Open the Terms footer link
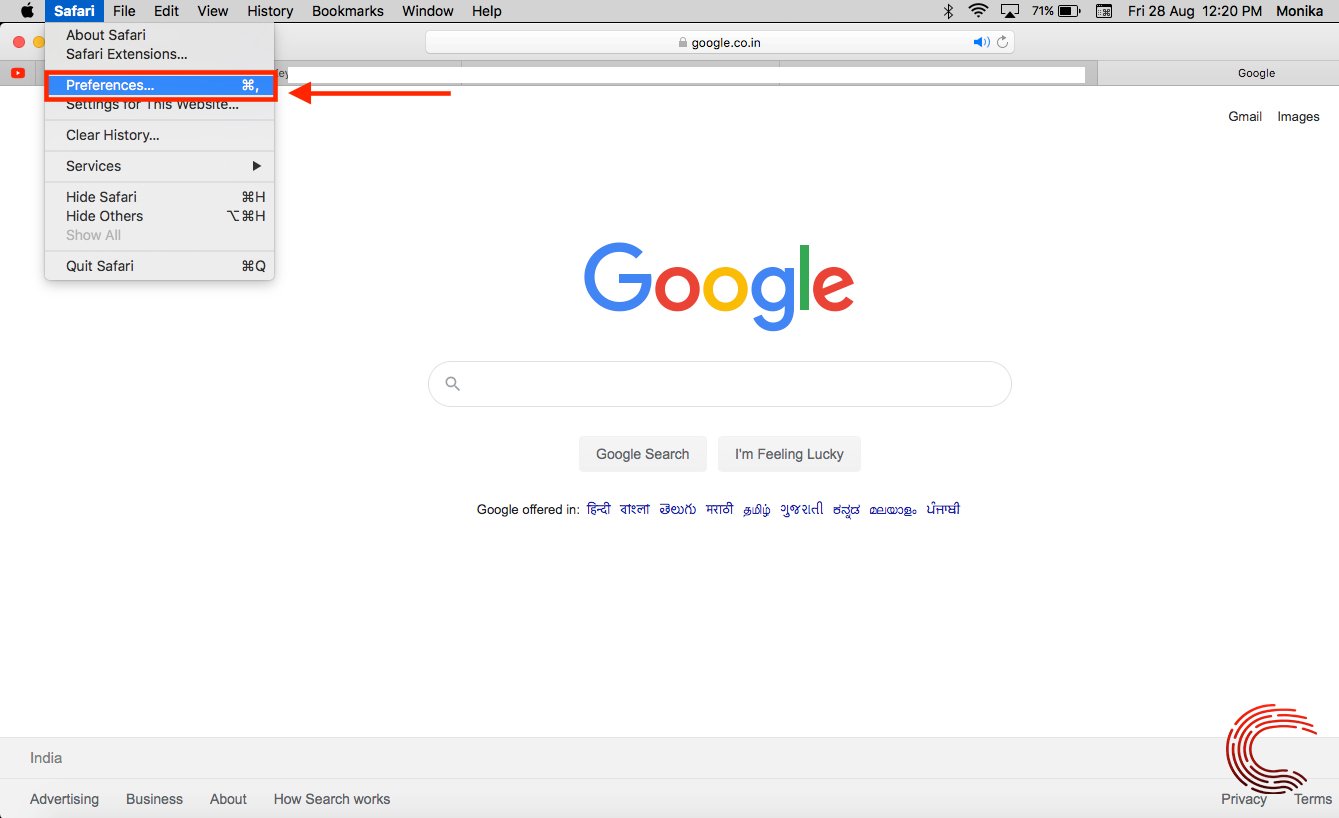 [x=1313, y=799]
